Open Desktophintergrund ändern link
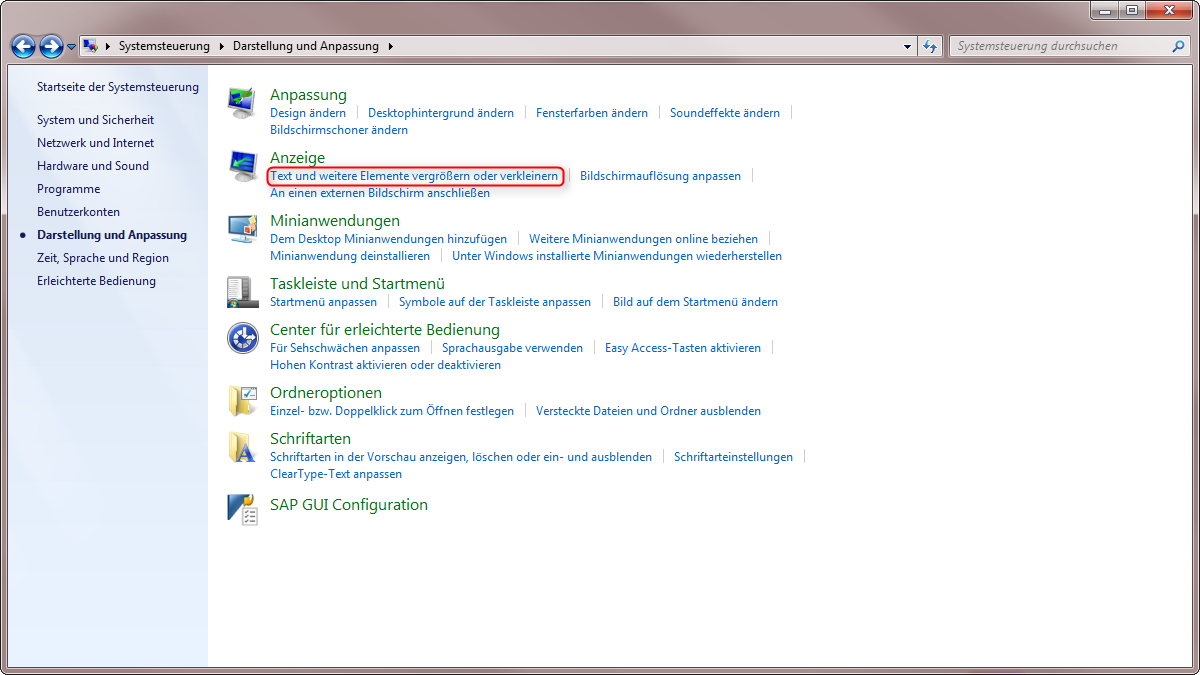This screenshot has width=1200, height=675. 440,113
